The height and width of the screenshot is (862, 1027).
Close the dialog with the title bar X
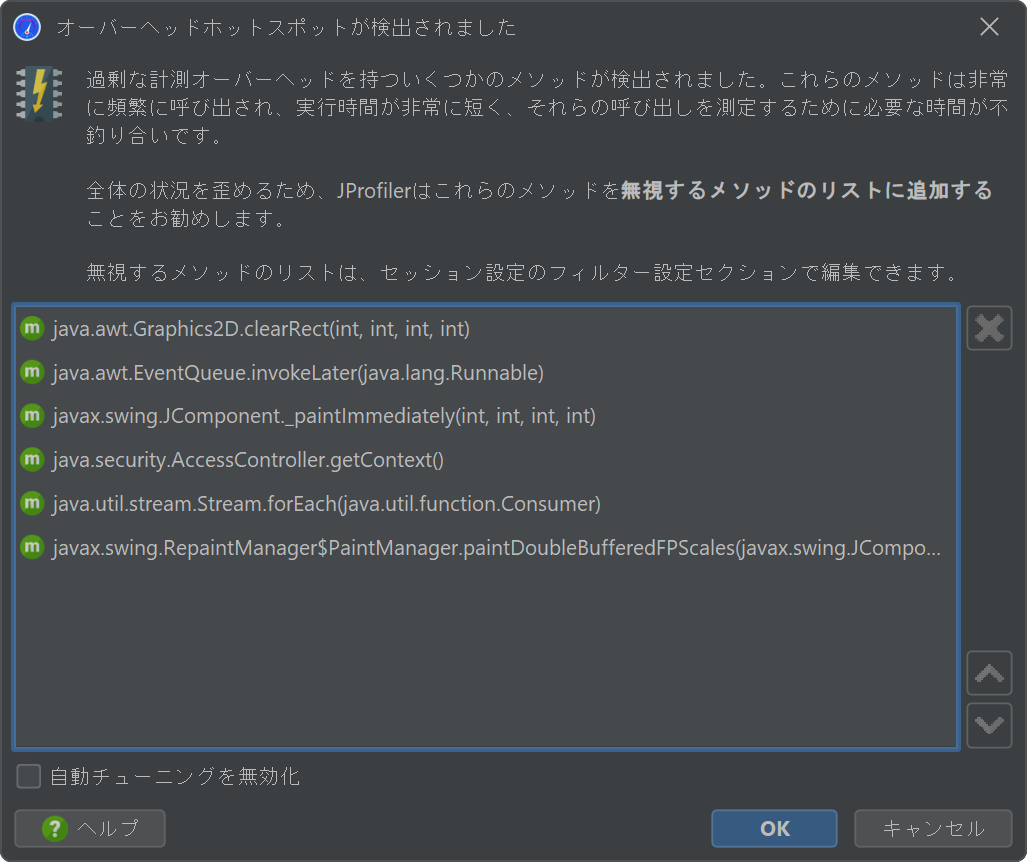(x=989, y=27)
